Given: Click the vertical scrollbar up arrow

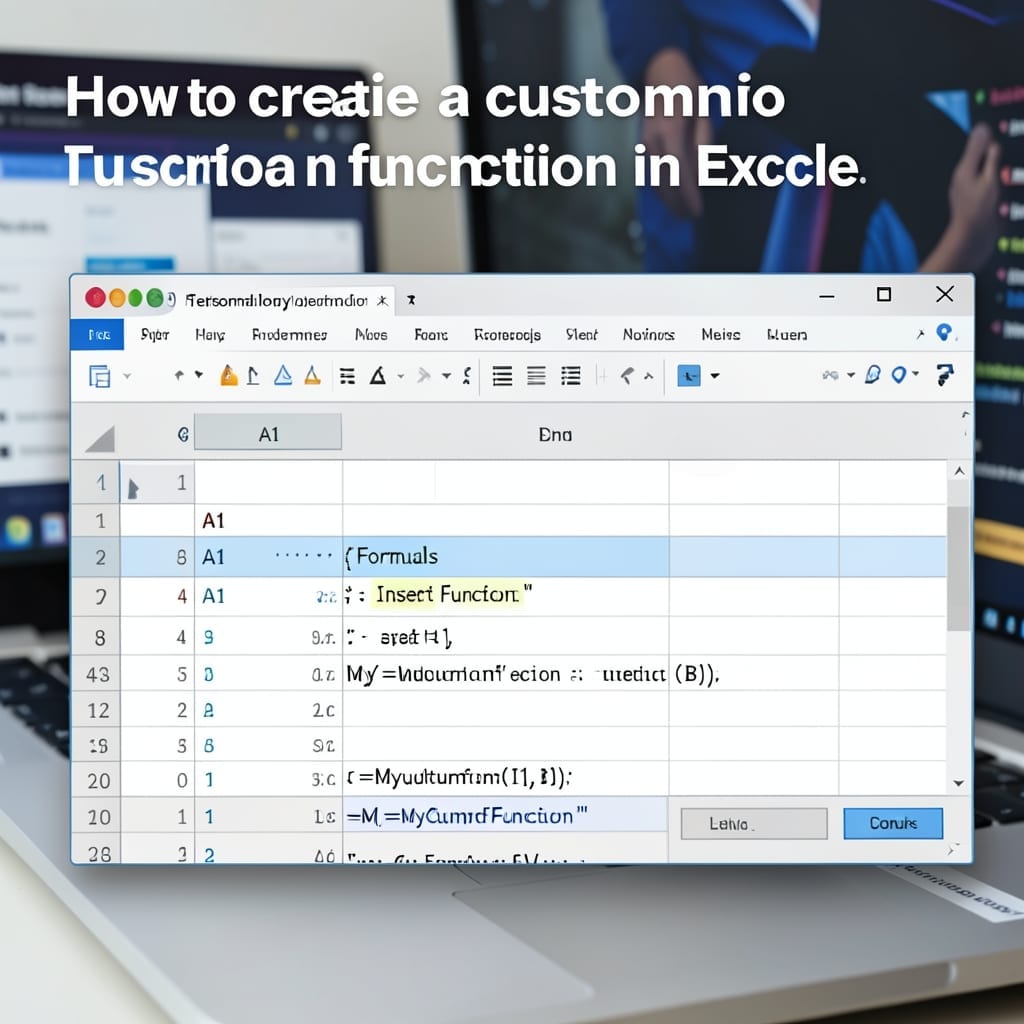Looking at the screenshot, I should coord(959,471).
